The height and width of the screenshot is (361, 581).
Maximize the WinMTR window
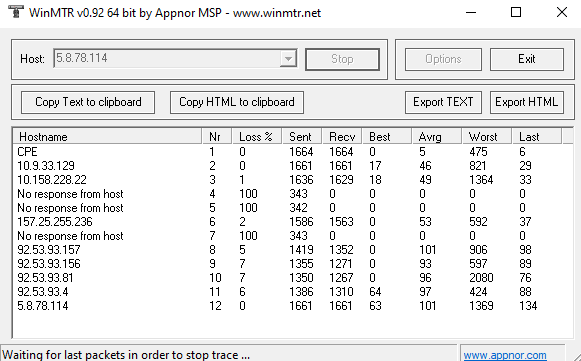(x=516, y=12)
